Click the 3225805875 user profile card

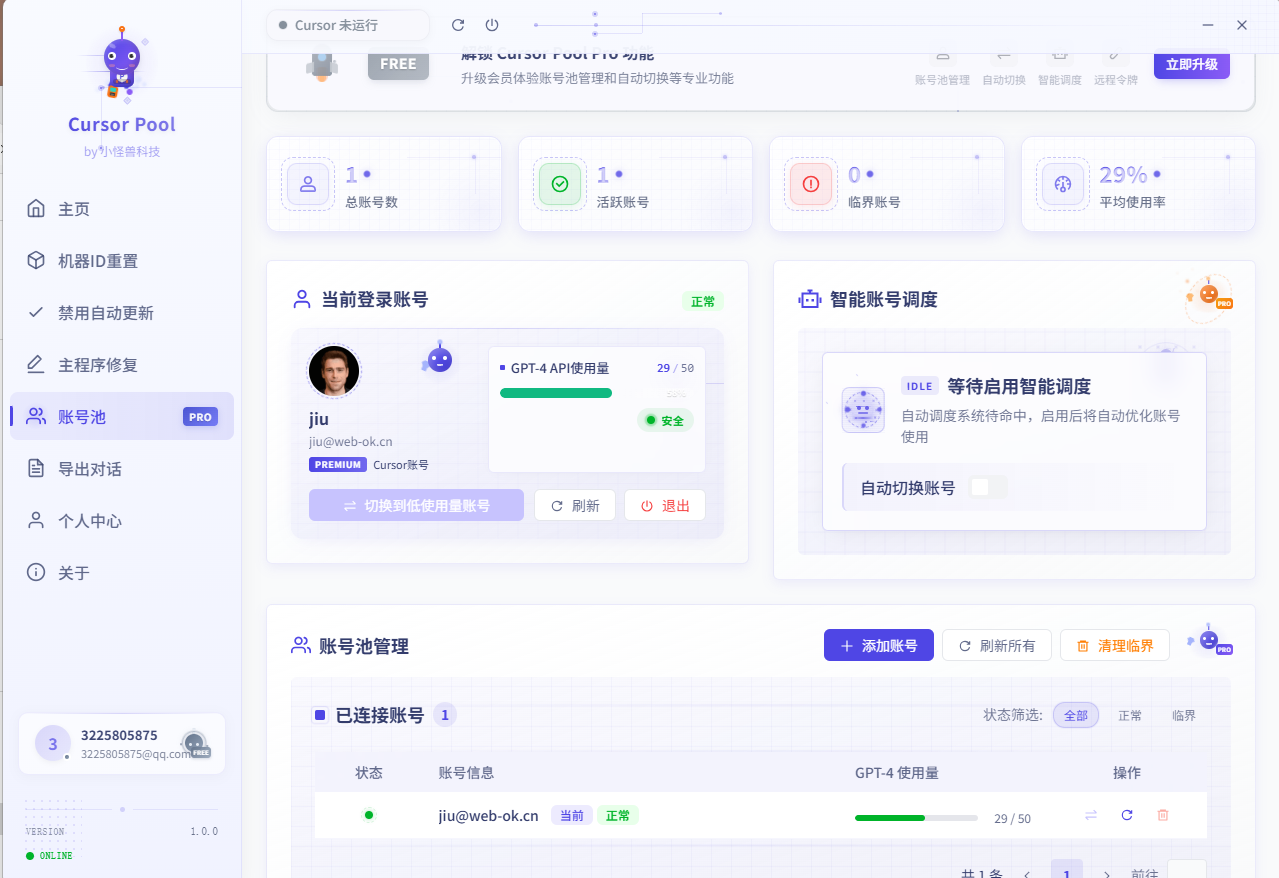pyautogui.click(x=122, y=744)
